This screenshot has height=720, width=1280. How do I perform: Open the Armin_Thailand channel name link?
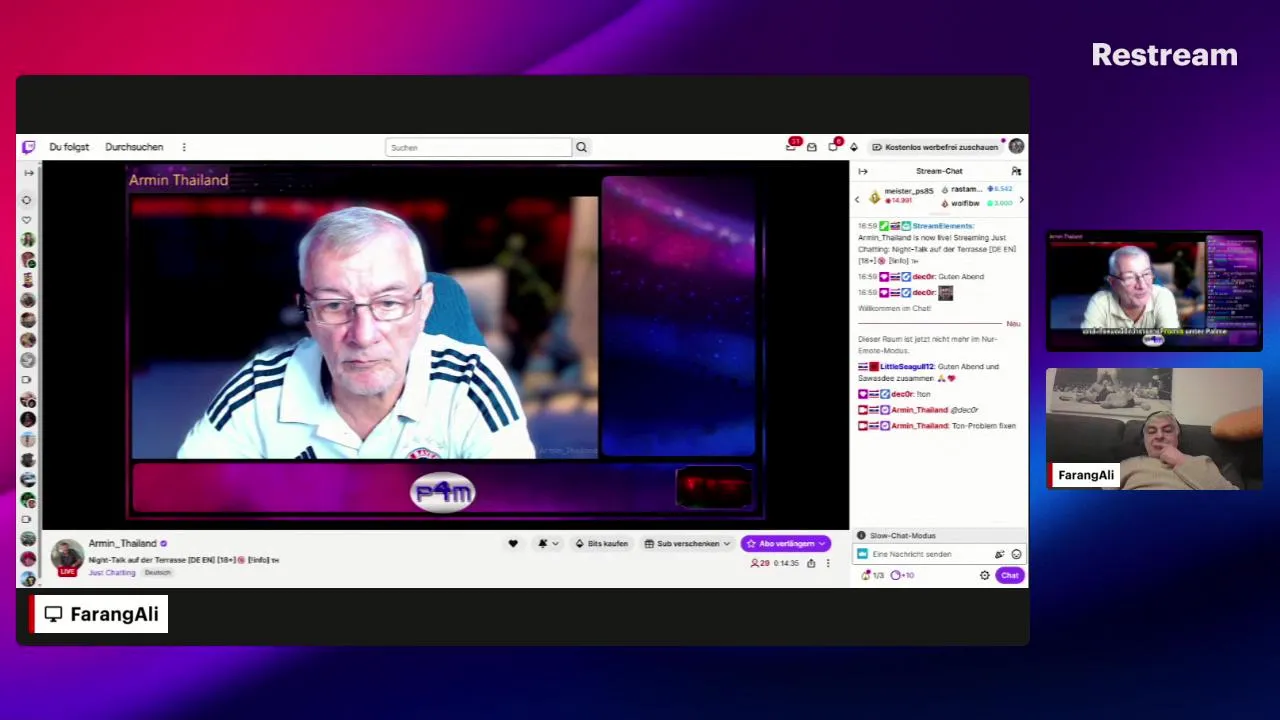point(122,543)
